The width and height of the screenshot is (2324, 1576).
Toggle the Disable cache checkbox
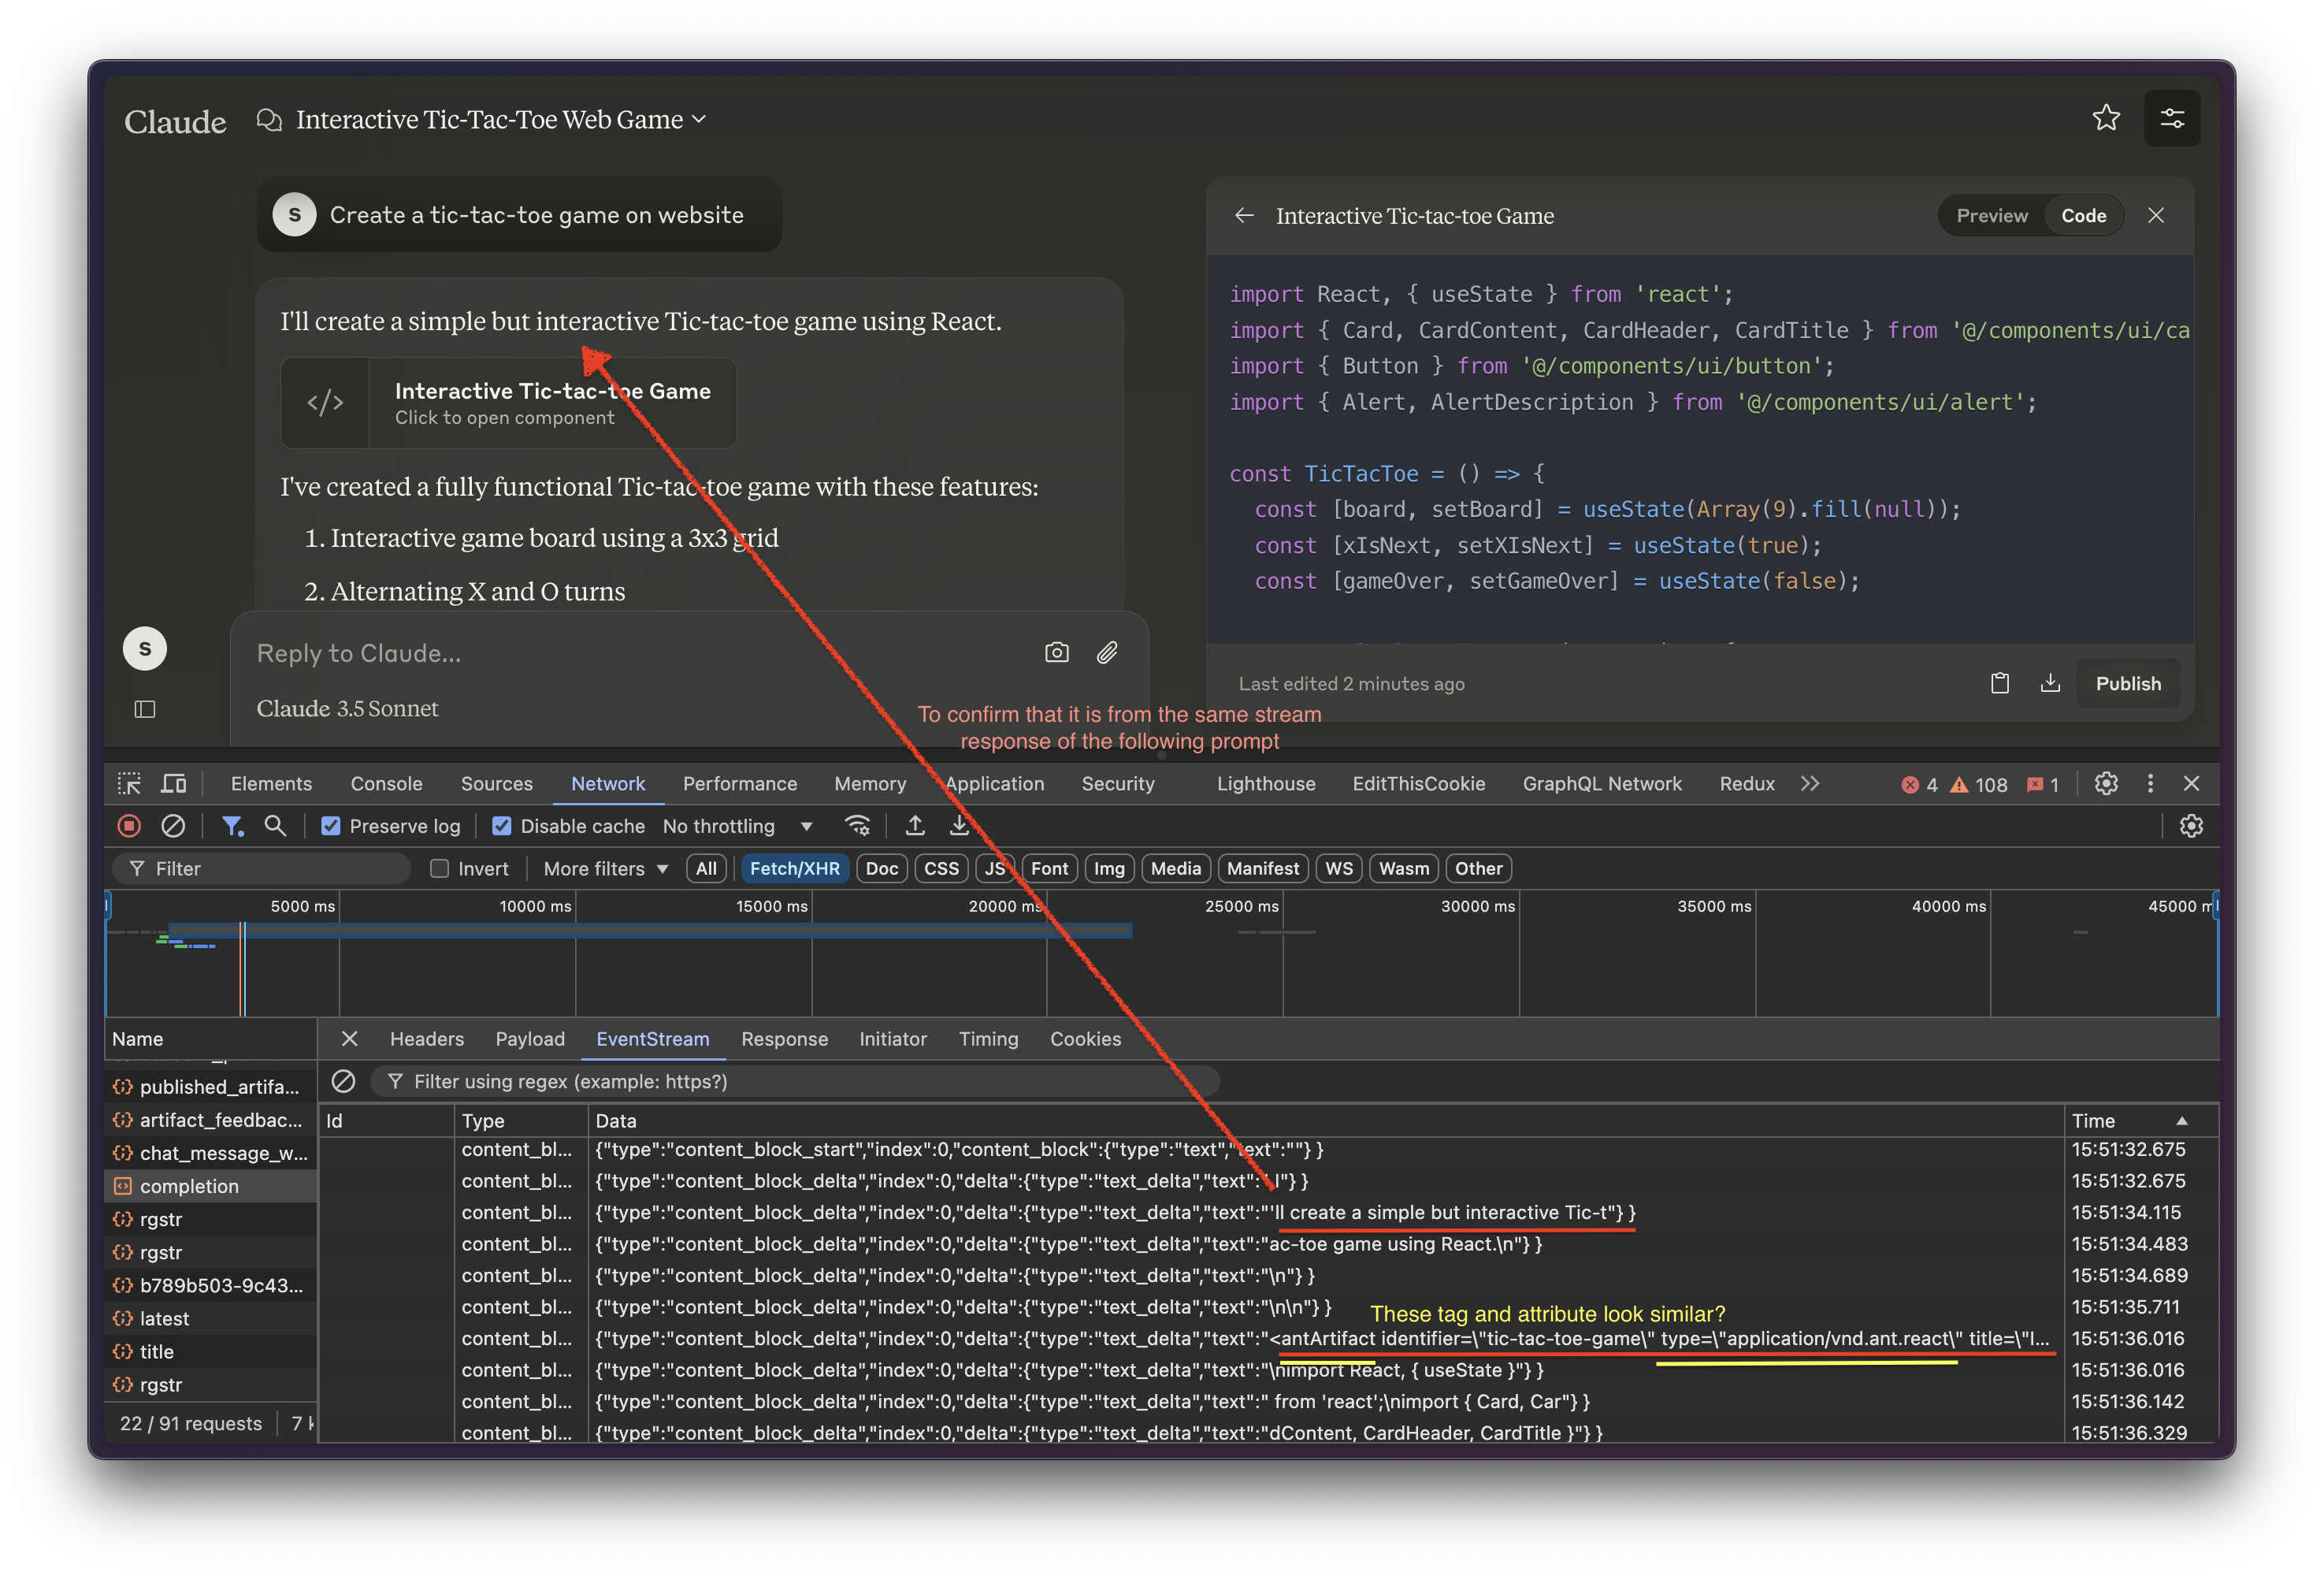502,826
